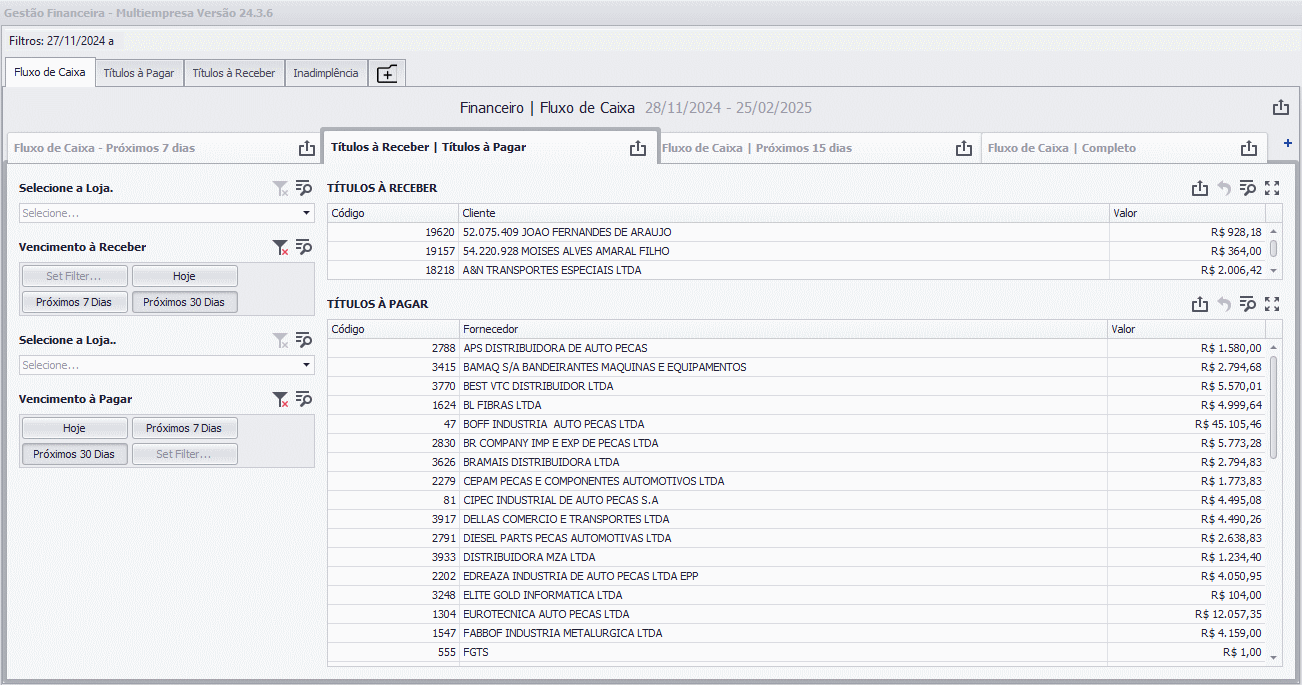1302x685 pixels.
Task: Open search for Vencimento à Pagar filter
Action: (304, 399)
